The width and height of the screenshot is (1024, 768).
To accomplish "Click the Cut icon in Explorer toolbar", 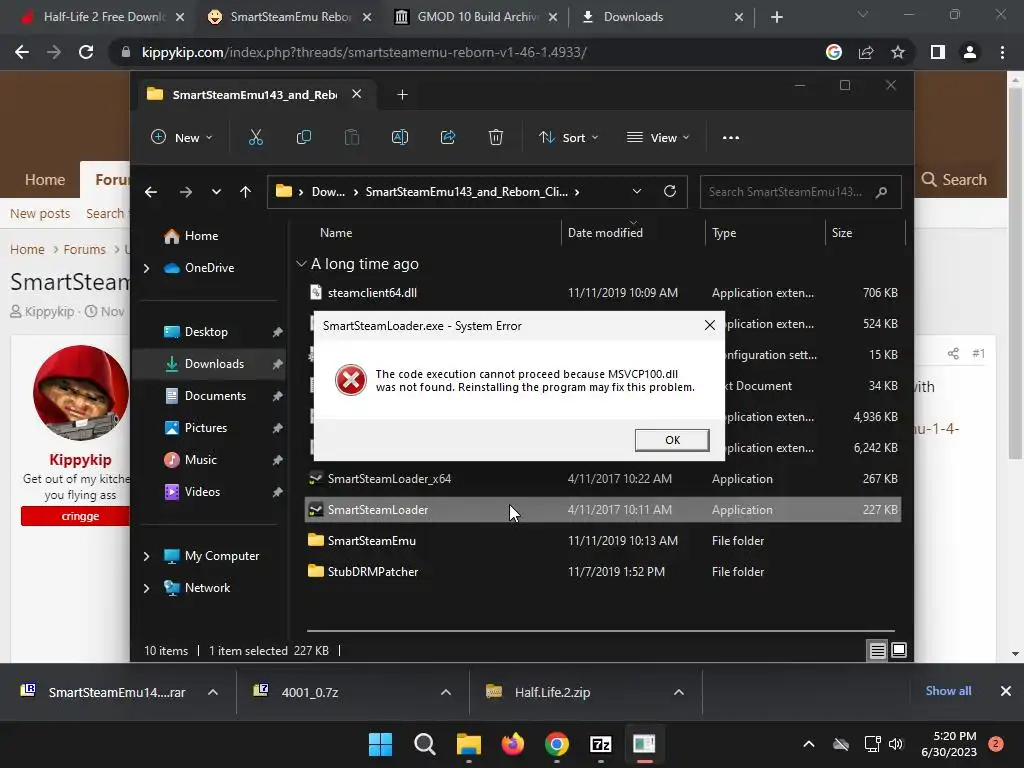I will click(255, 137).
